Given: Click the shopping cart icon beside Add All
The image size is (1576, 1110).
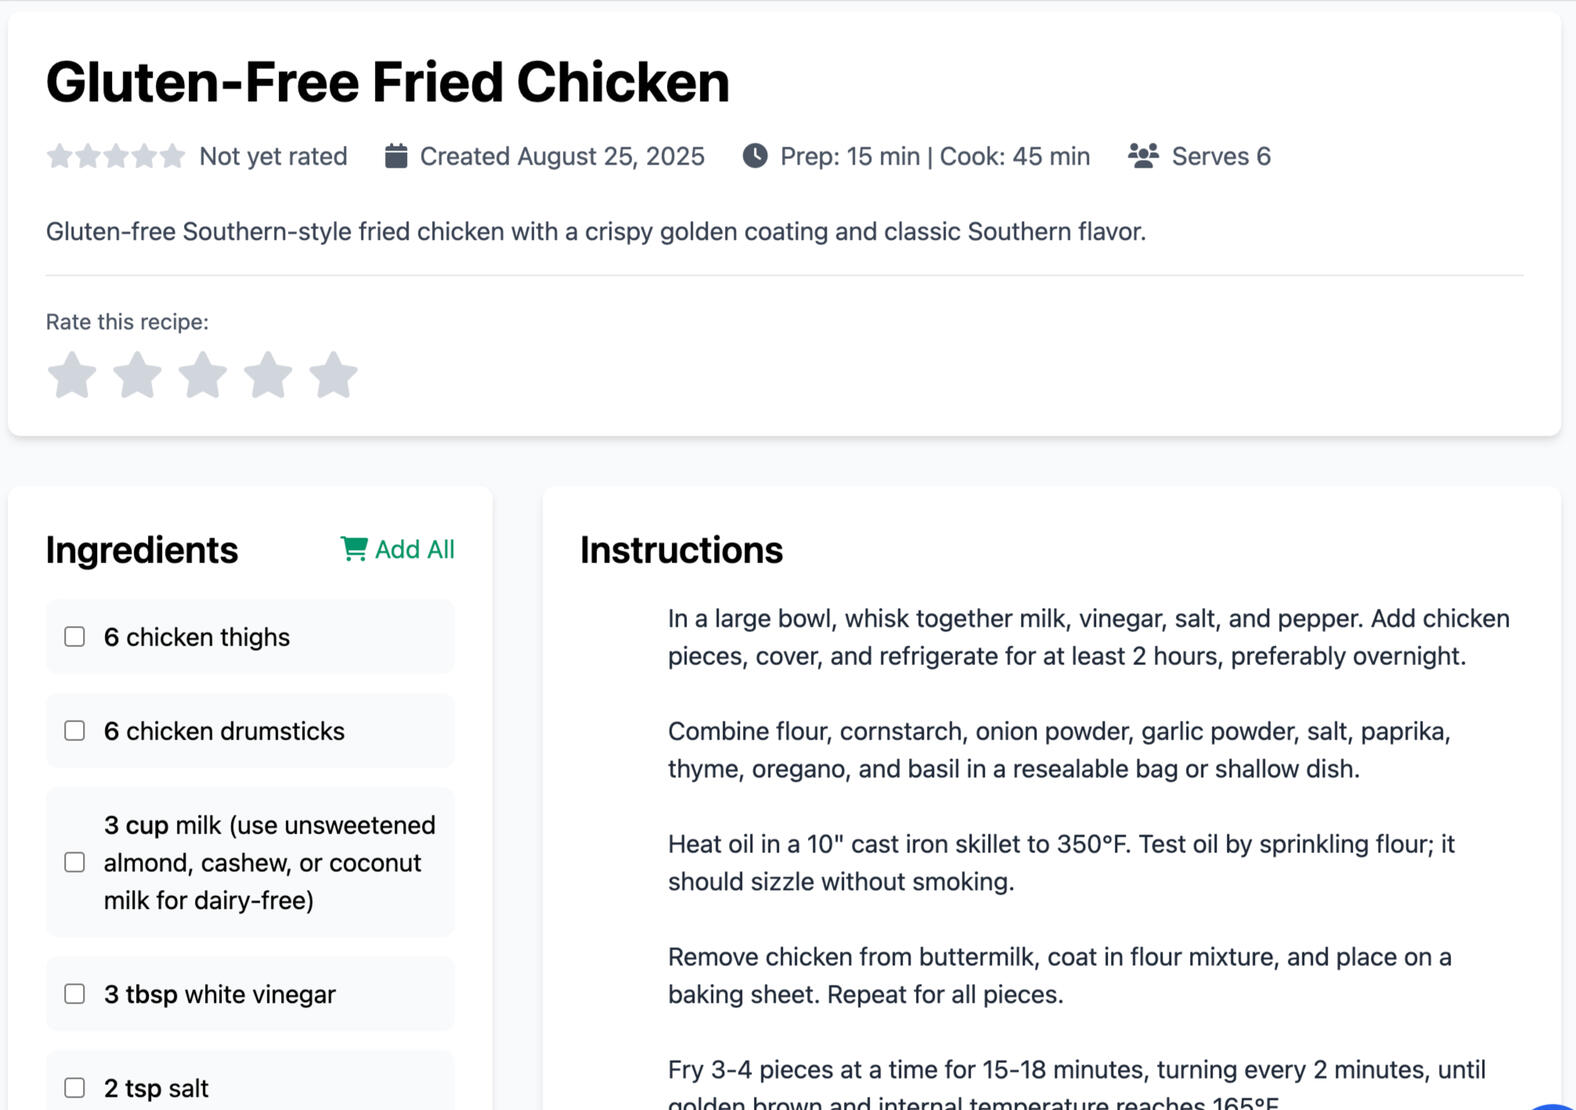Looking at the screenshot, I should [x=354, y=548].
